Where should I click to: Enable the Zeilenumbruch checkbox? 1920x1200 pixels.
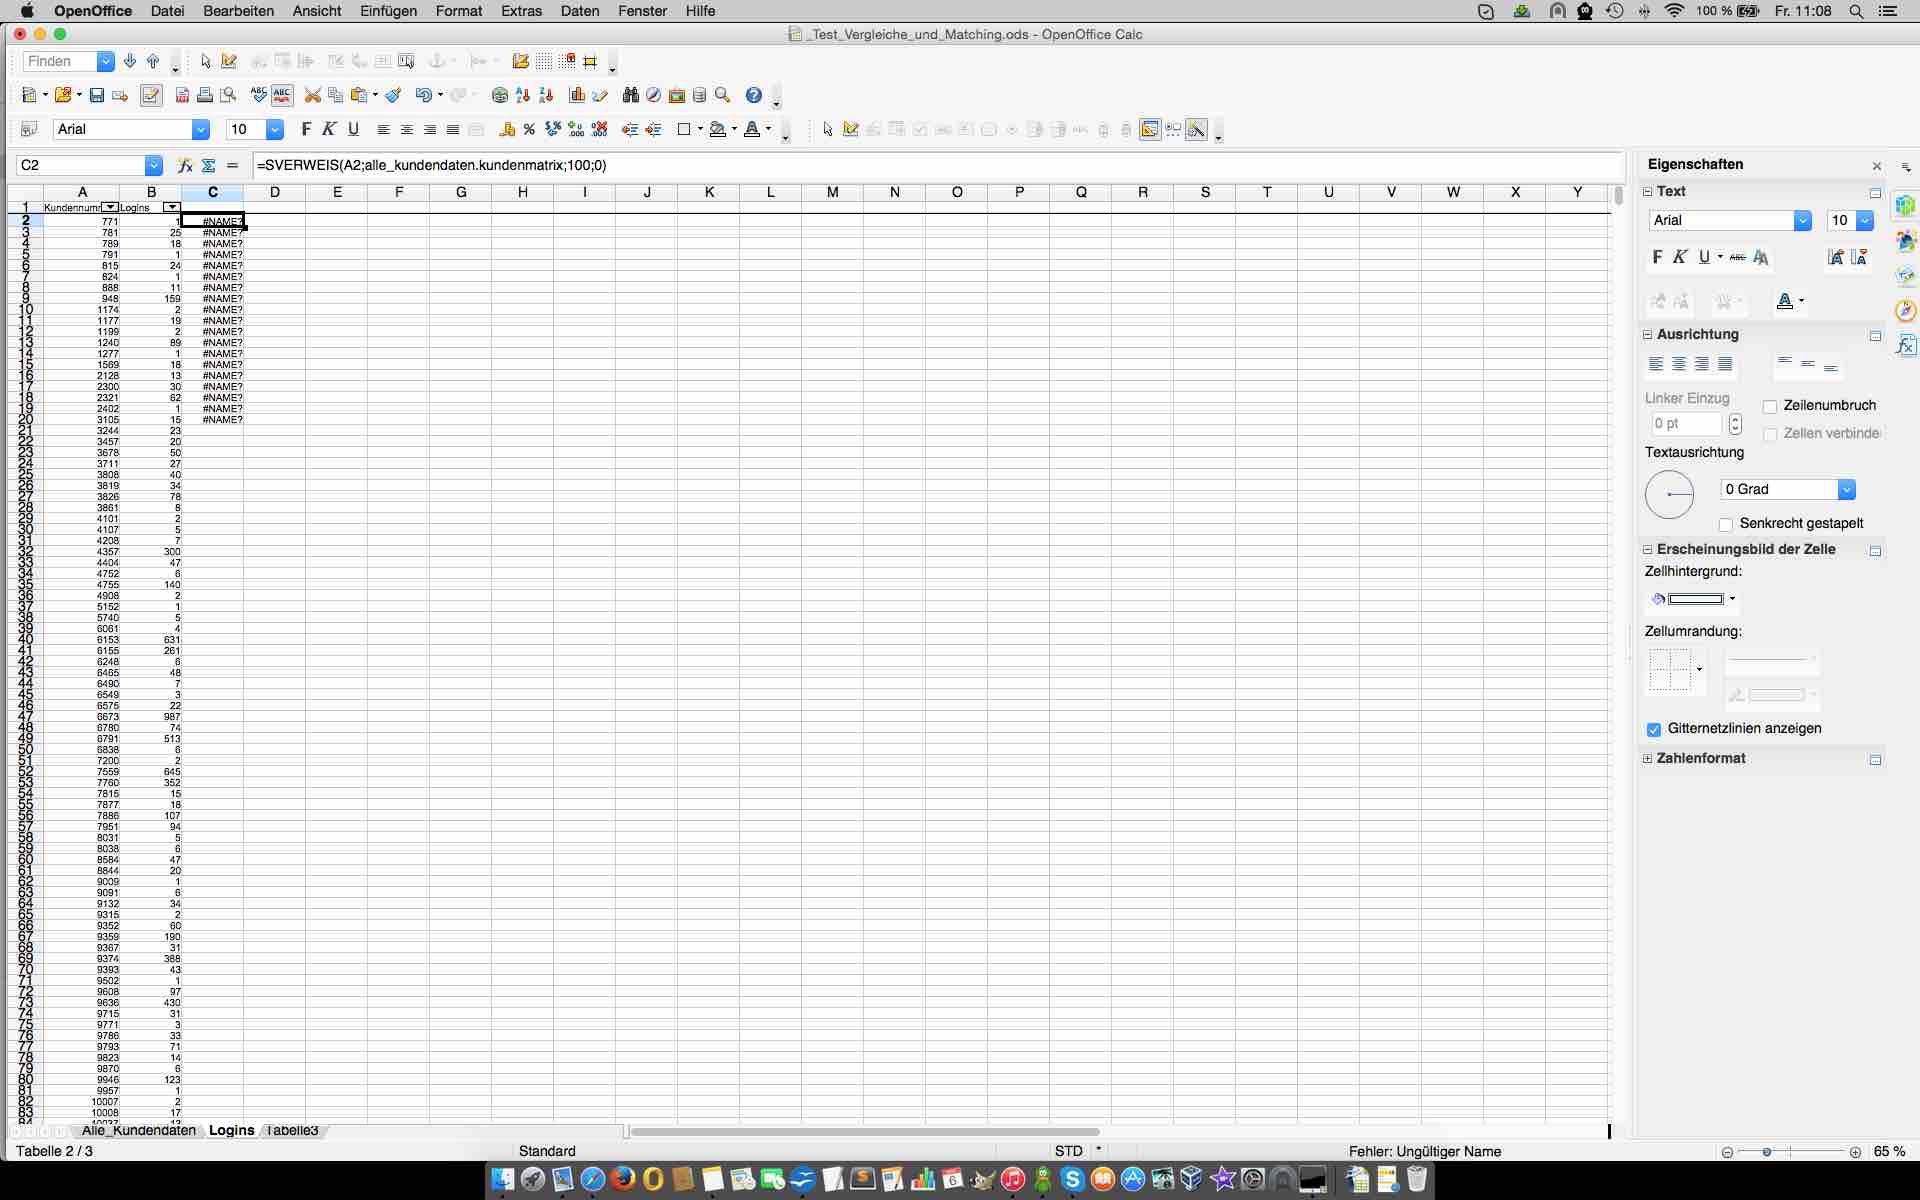click(1770, 406)
